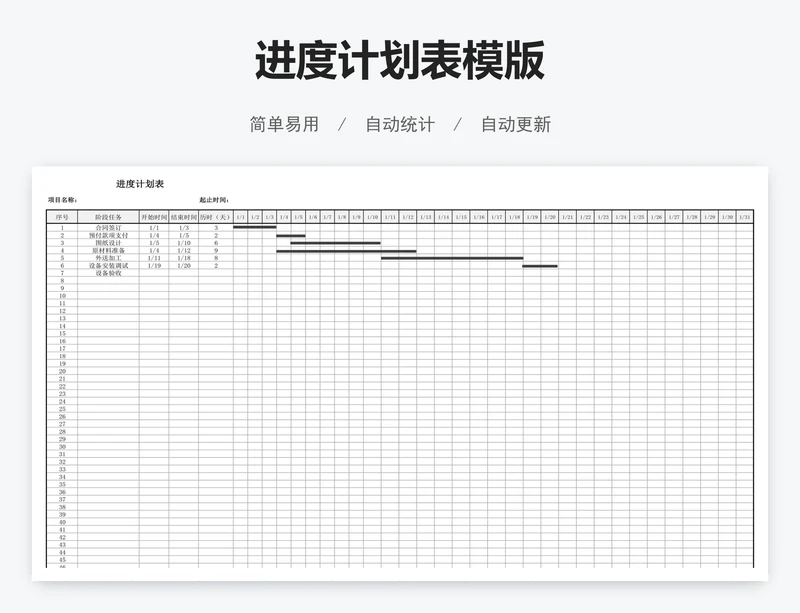
Task: Click the 序号 column header
Action: 62,217
